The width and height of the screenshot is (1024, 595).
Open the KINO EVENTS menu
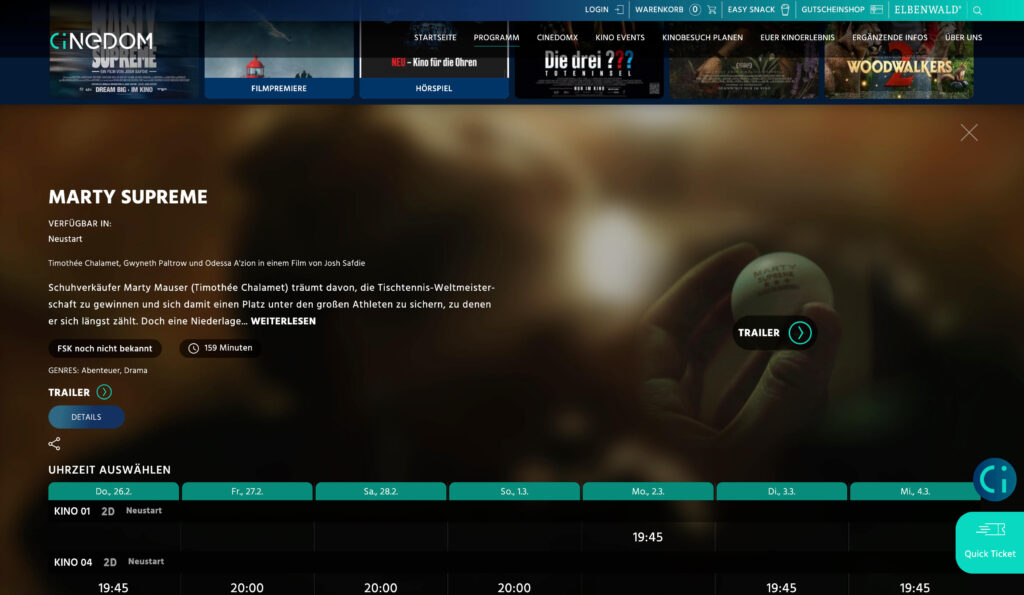click(620, 38)
